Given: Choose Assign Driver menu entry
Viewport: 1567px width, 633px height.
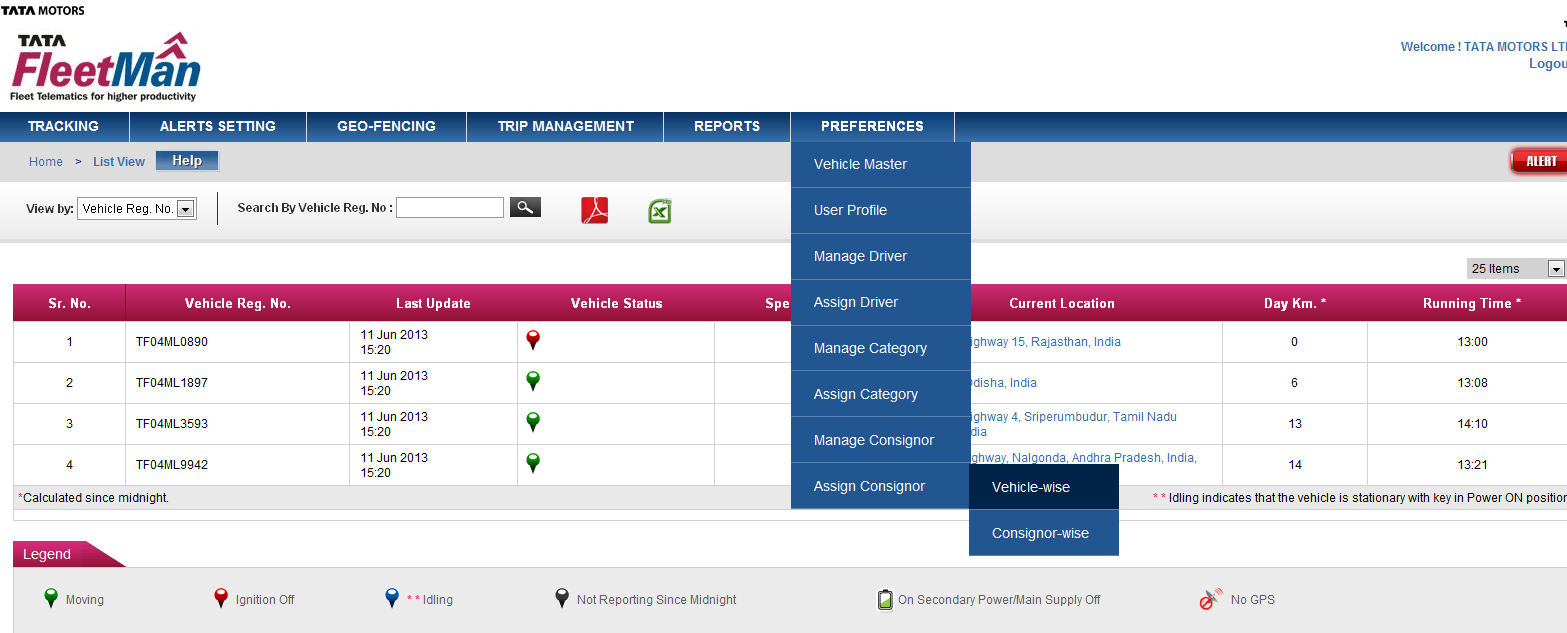Looking at the screenshot, I should (881, 302).
